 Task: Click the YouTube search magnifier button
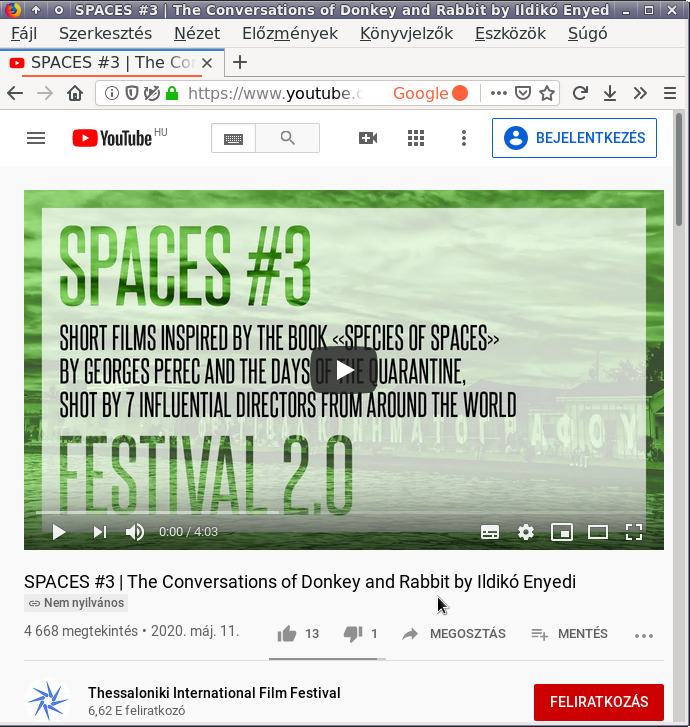click(x=288, y=138)
